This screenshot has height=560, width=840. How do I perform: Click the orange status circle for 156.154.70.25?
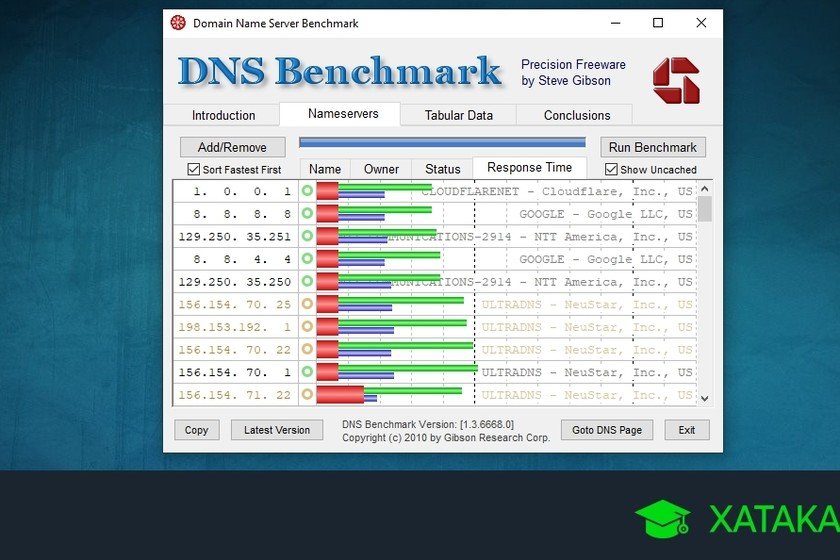click(307, 304)
